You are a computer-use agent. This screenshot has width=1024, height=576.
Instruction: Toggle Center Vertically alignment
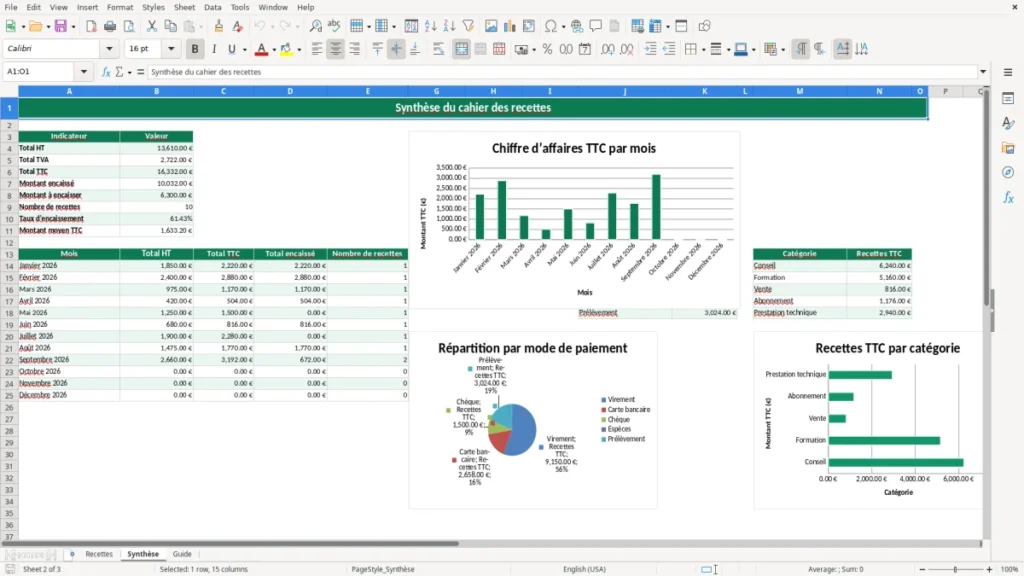(396, 49)
